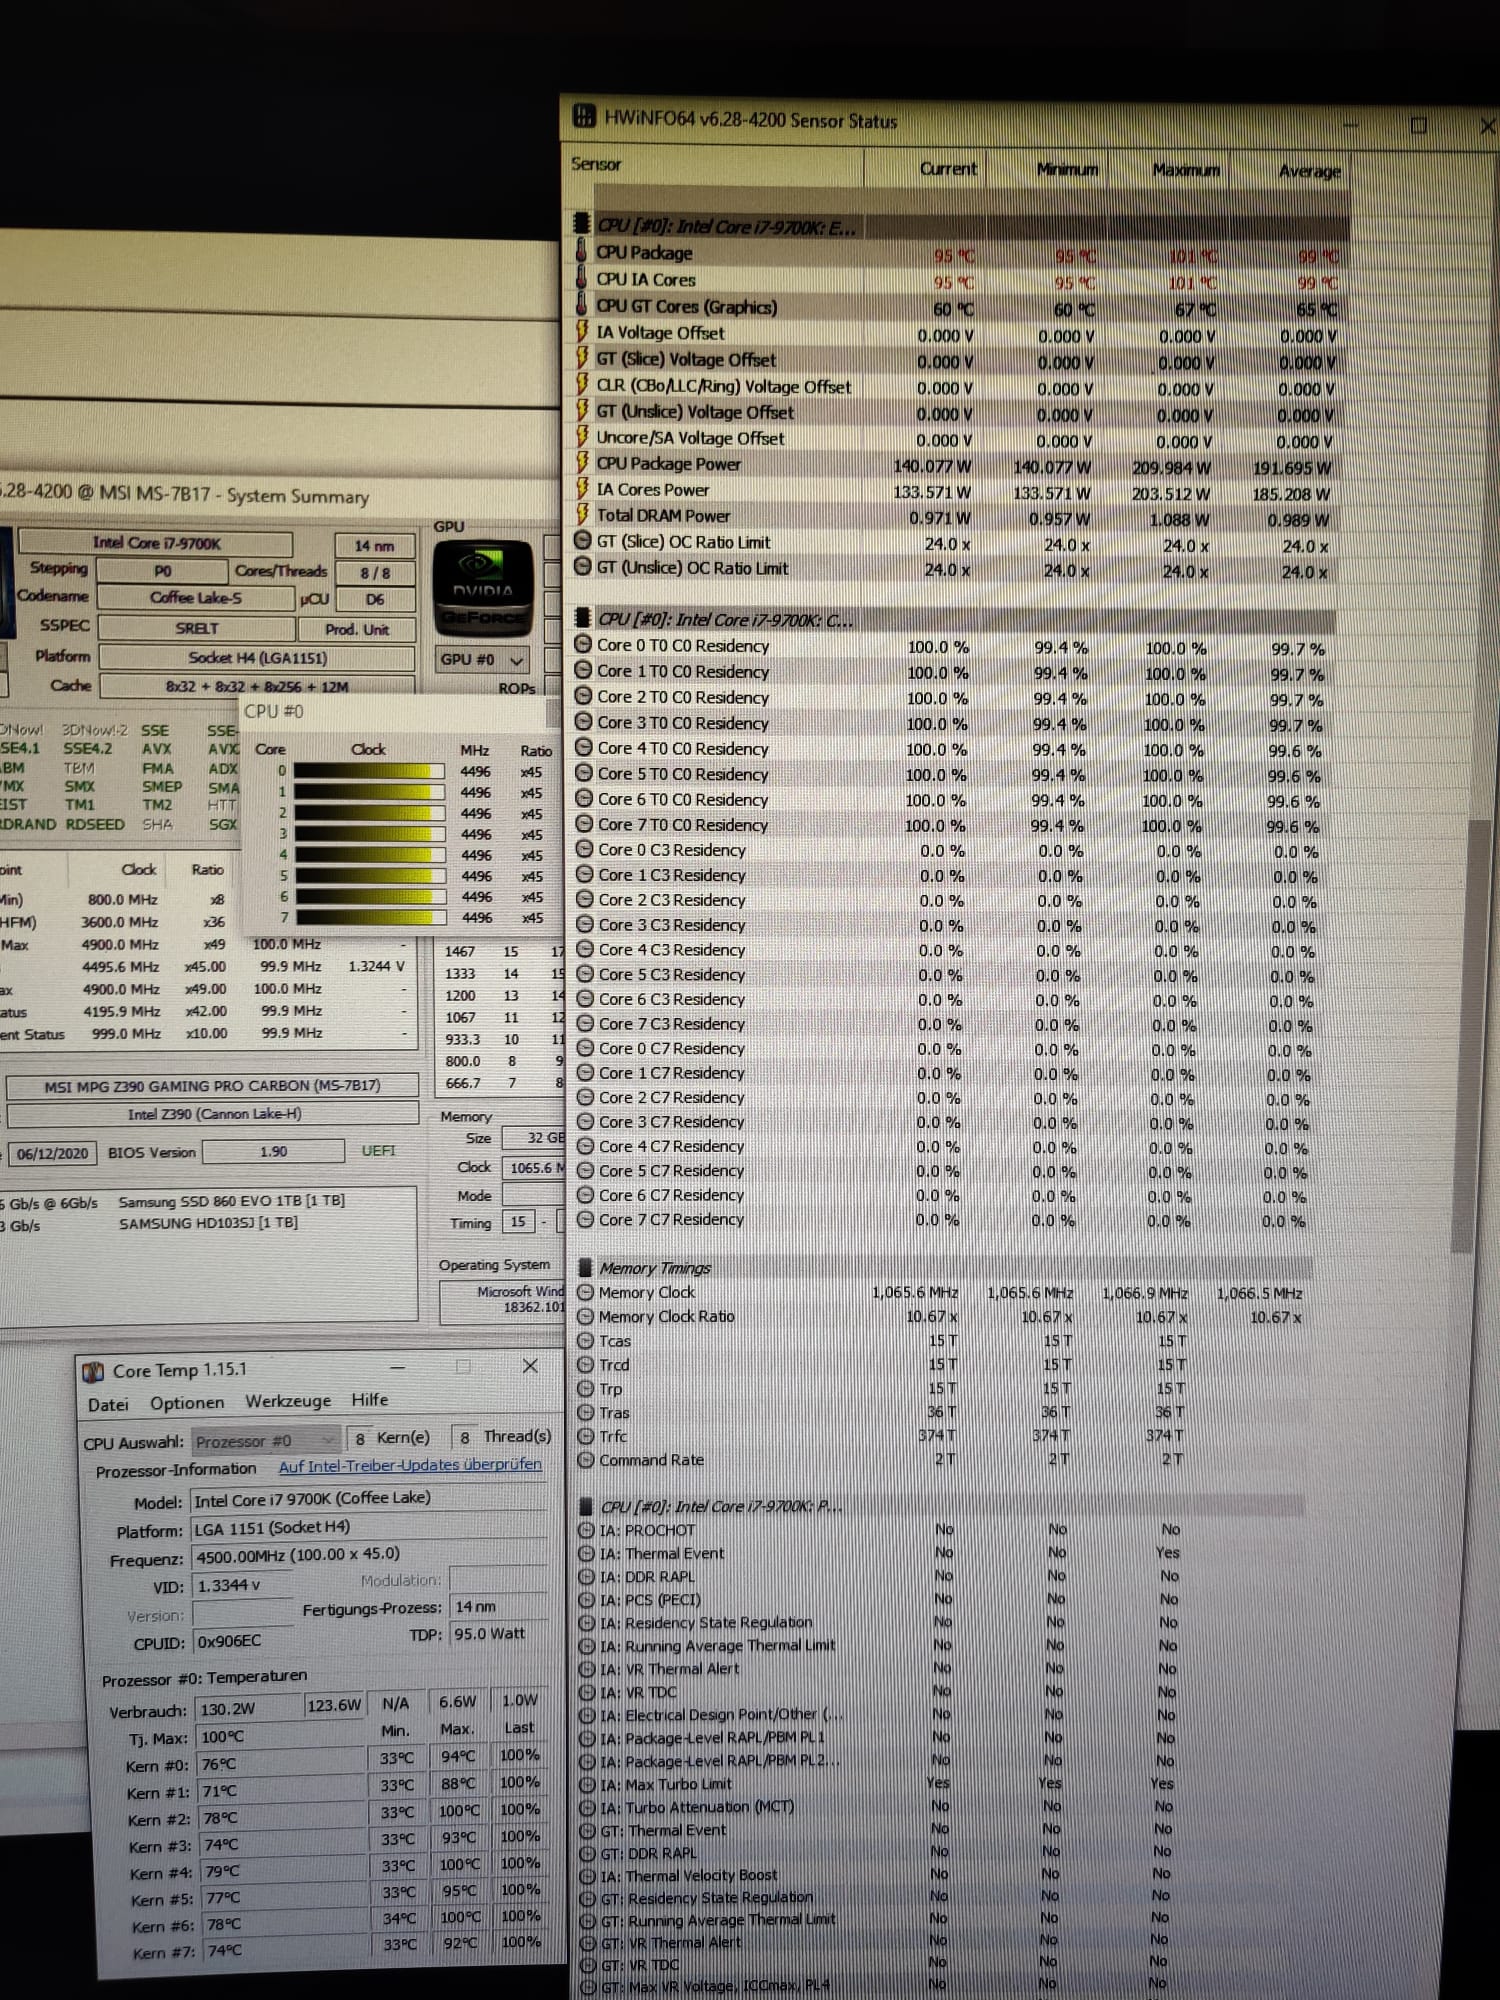Click the Command Rate sensor icon
The image size is (1500, 2000).
point(587,1459)
